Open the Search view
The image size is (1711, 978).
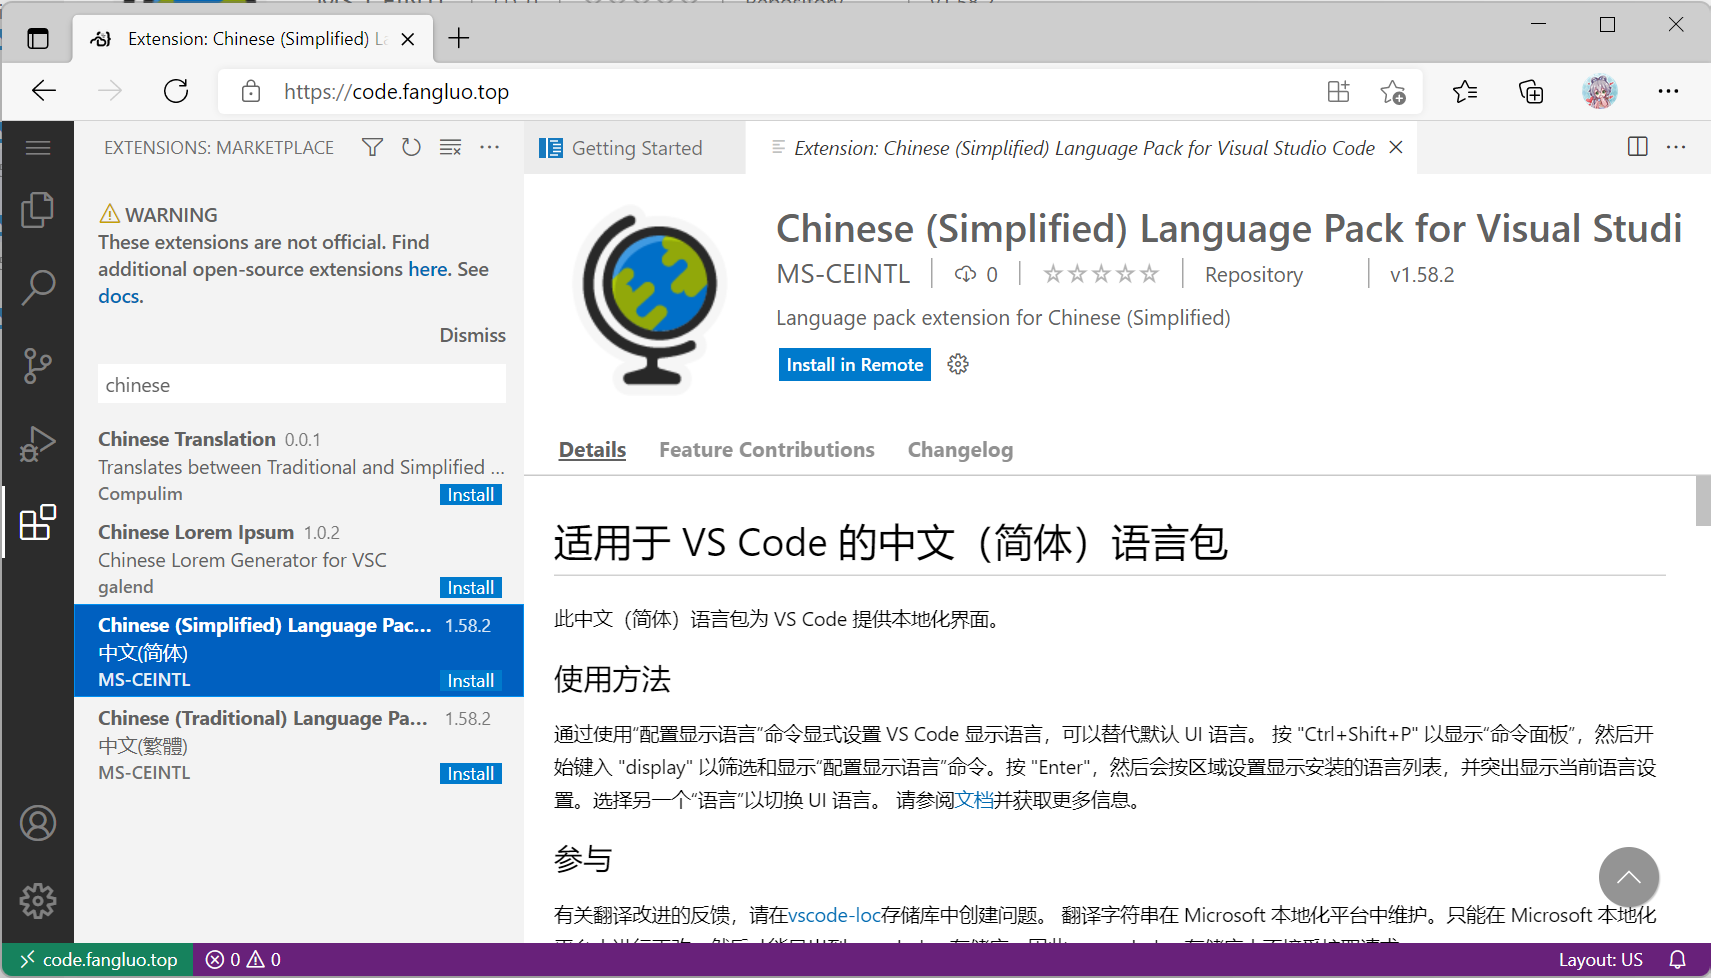(x=38, y=287)
